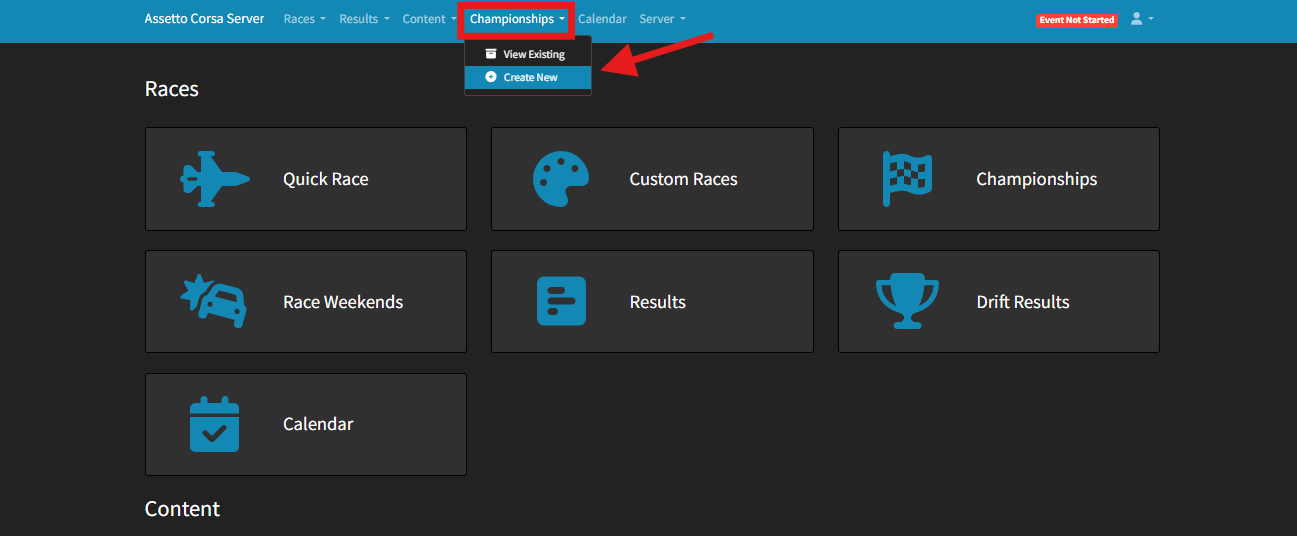Click the calendar check icon
Screen dimensions: 1297x536
[x=214, y=424]
